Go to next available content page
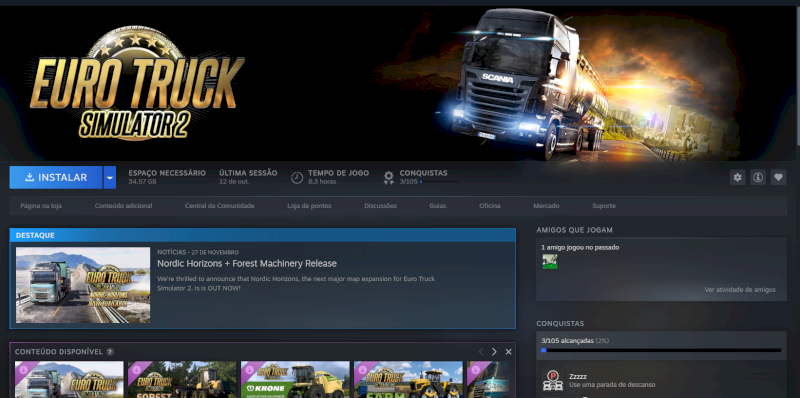 click(494, 352)
